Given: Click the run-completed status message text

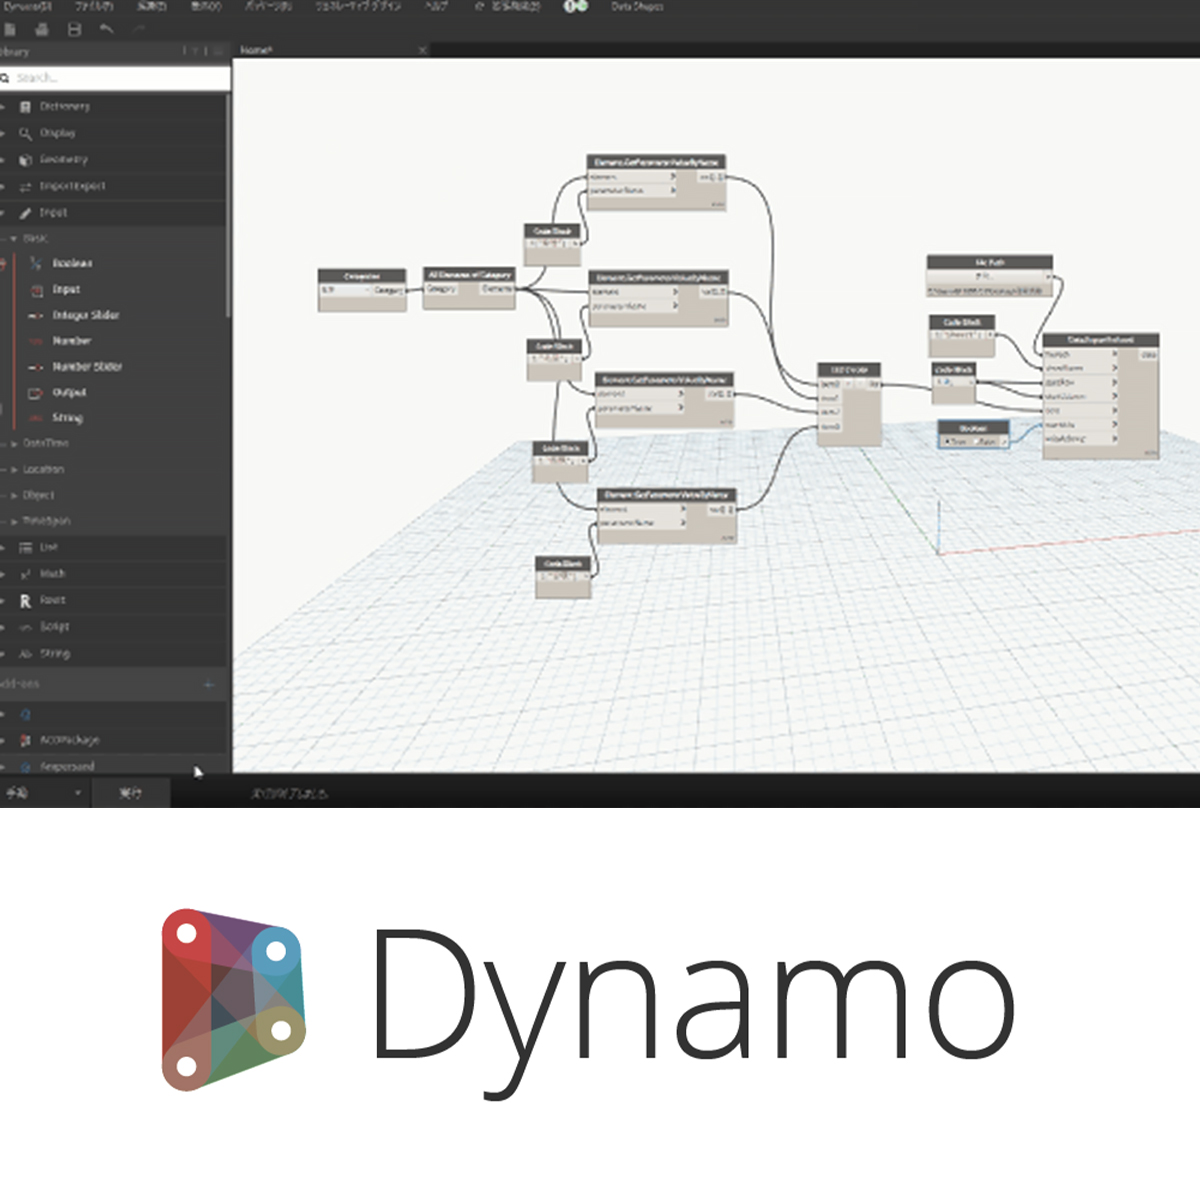Looking at the screenshot, I should [x=288, y=794].
